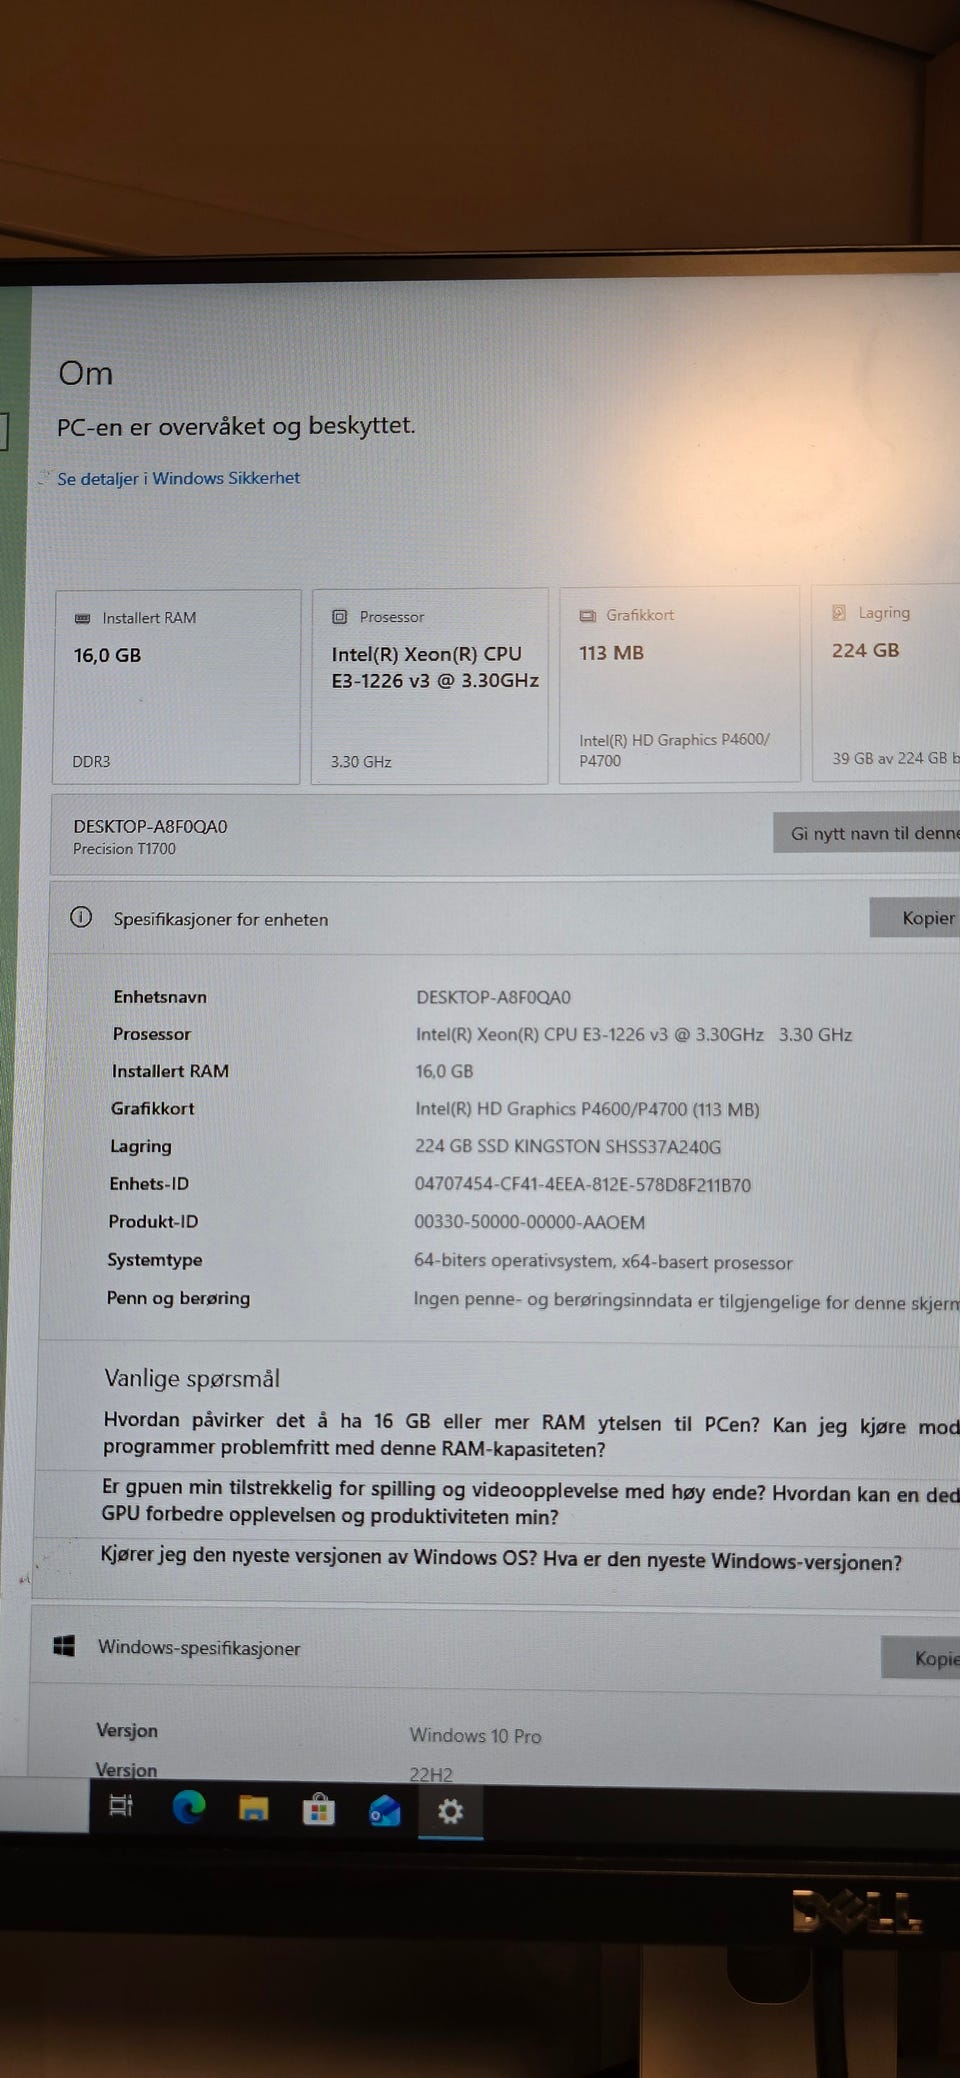Open File Explorer from the taskbar
The image size is (960, 2078).
[253, 1808]
